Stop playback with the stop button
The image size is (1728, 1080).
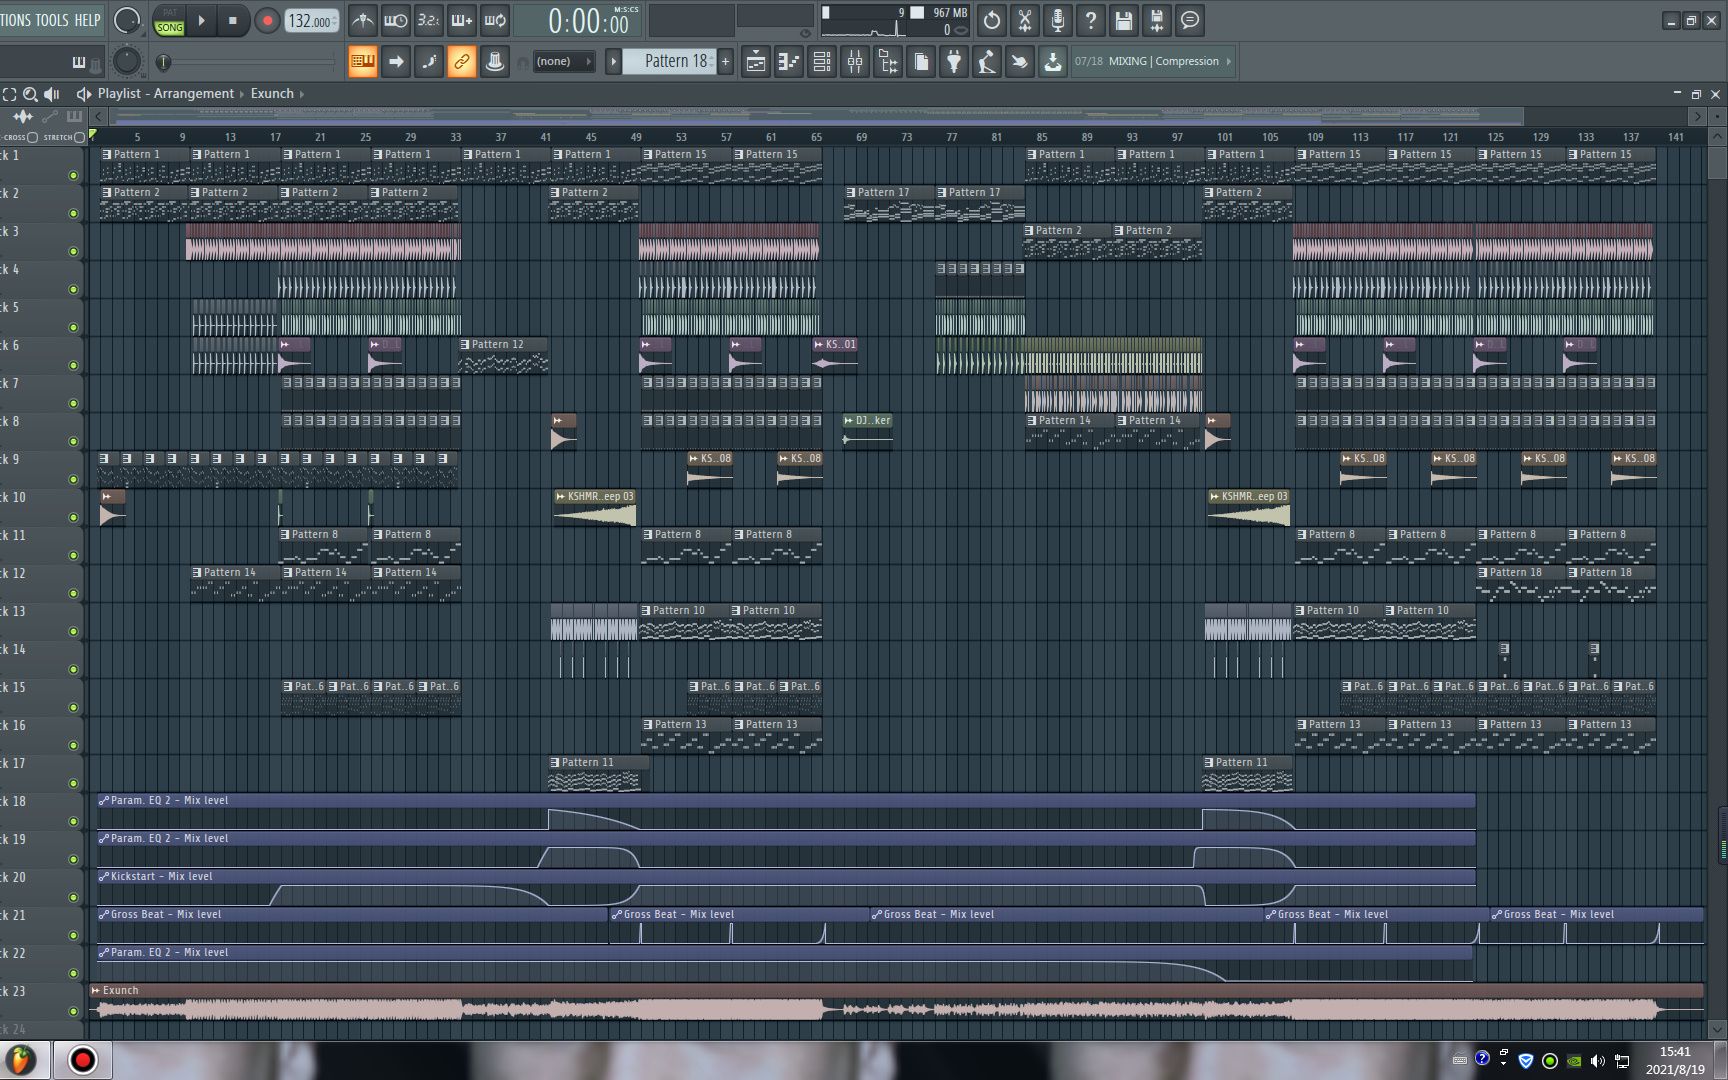(233, 20)
